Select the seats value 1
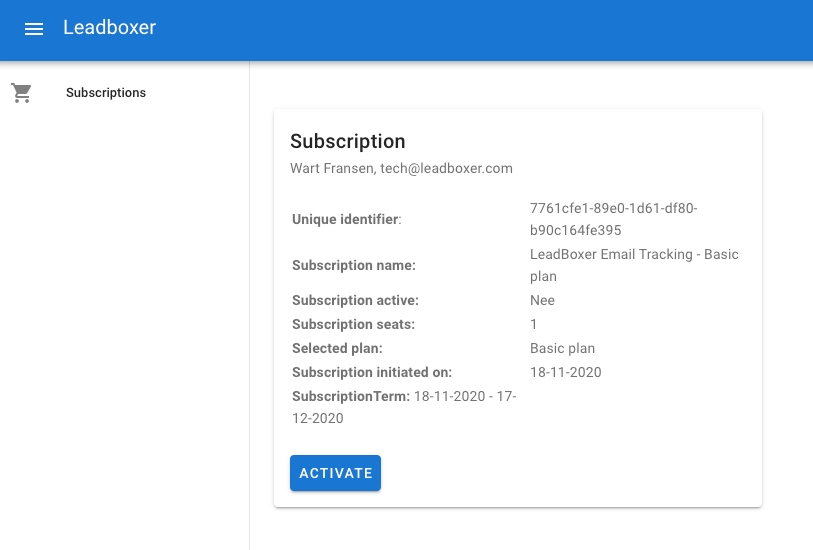The image size is (813, 550). (x=534, y=324)
